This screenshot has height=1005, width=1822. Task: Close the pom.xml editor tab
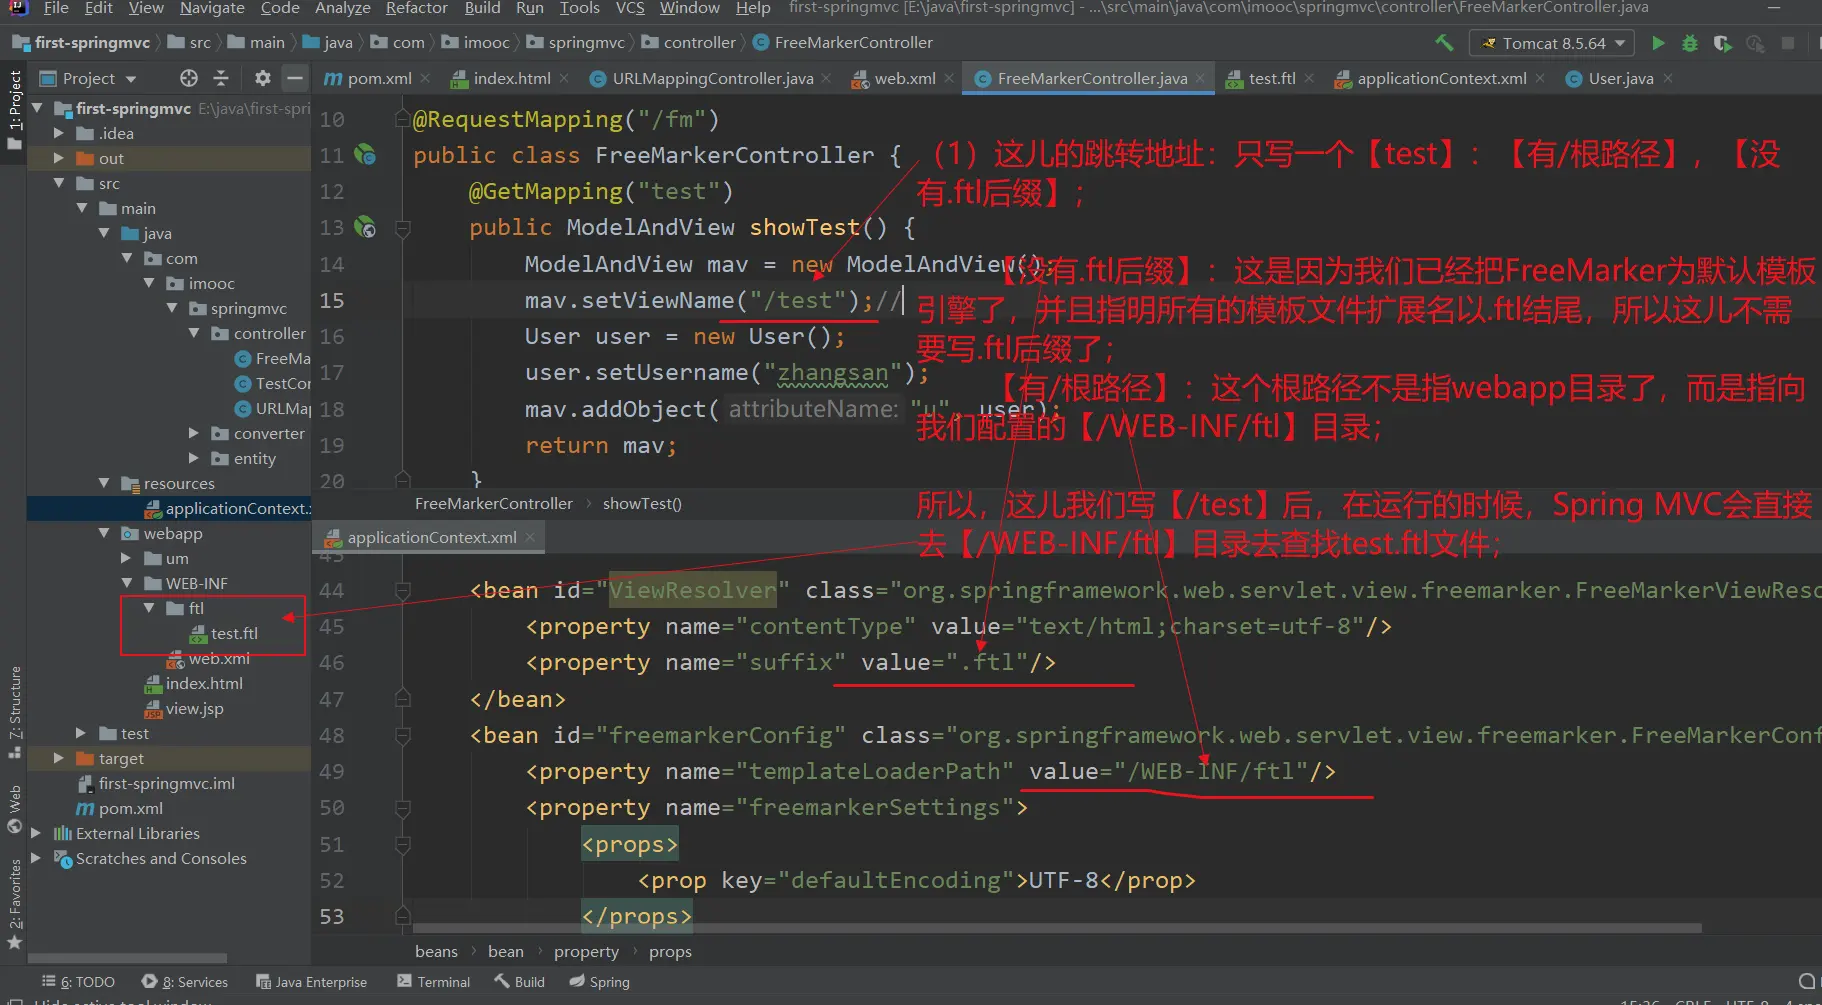coord(426,78)
